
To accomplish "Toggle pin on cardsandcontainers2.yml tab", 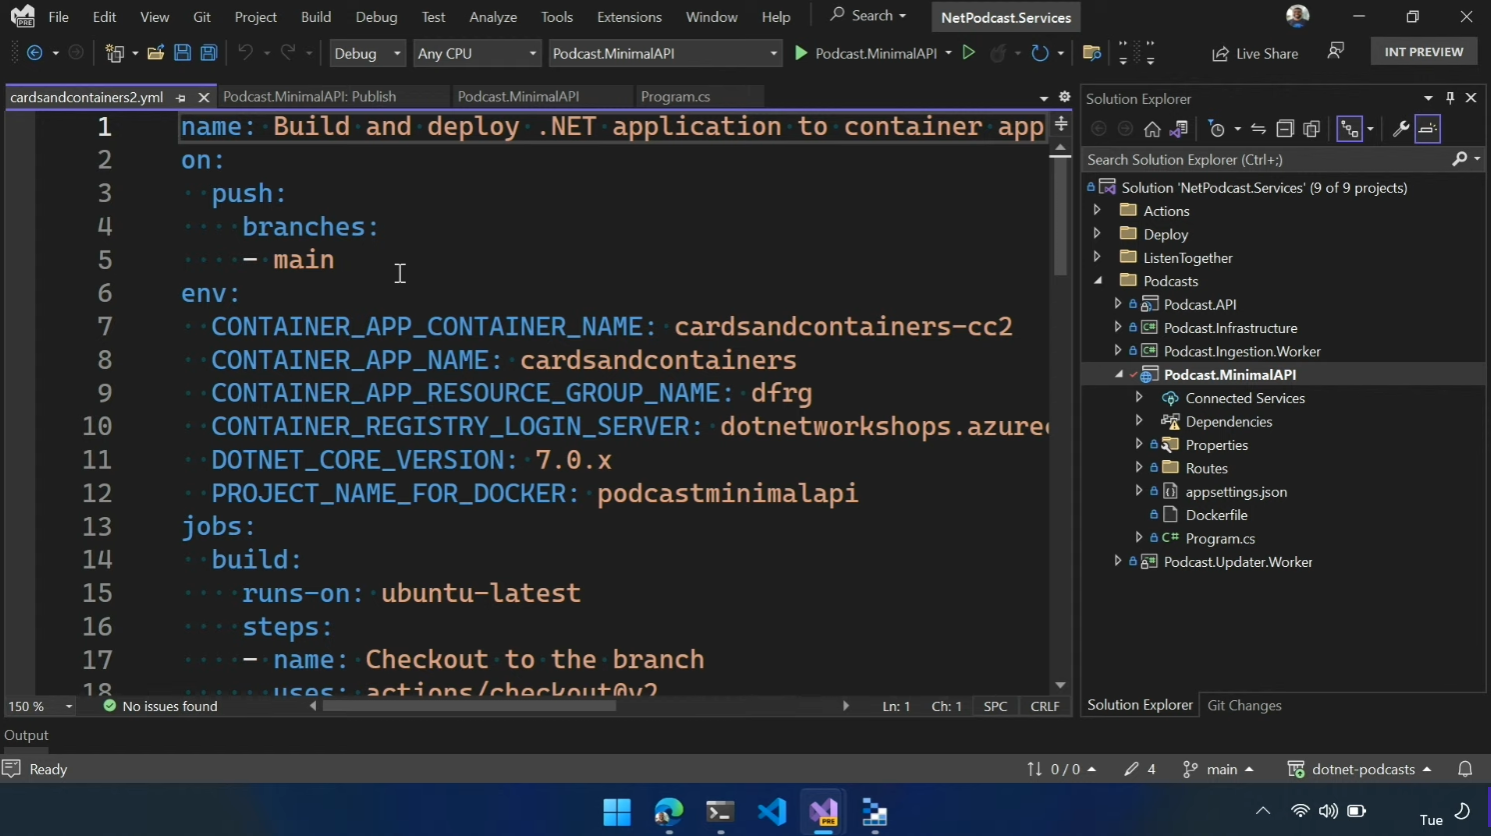I will coord(181,97).
